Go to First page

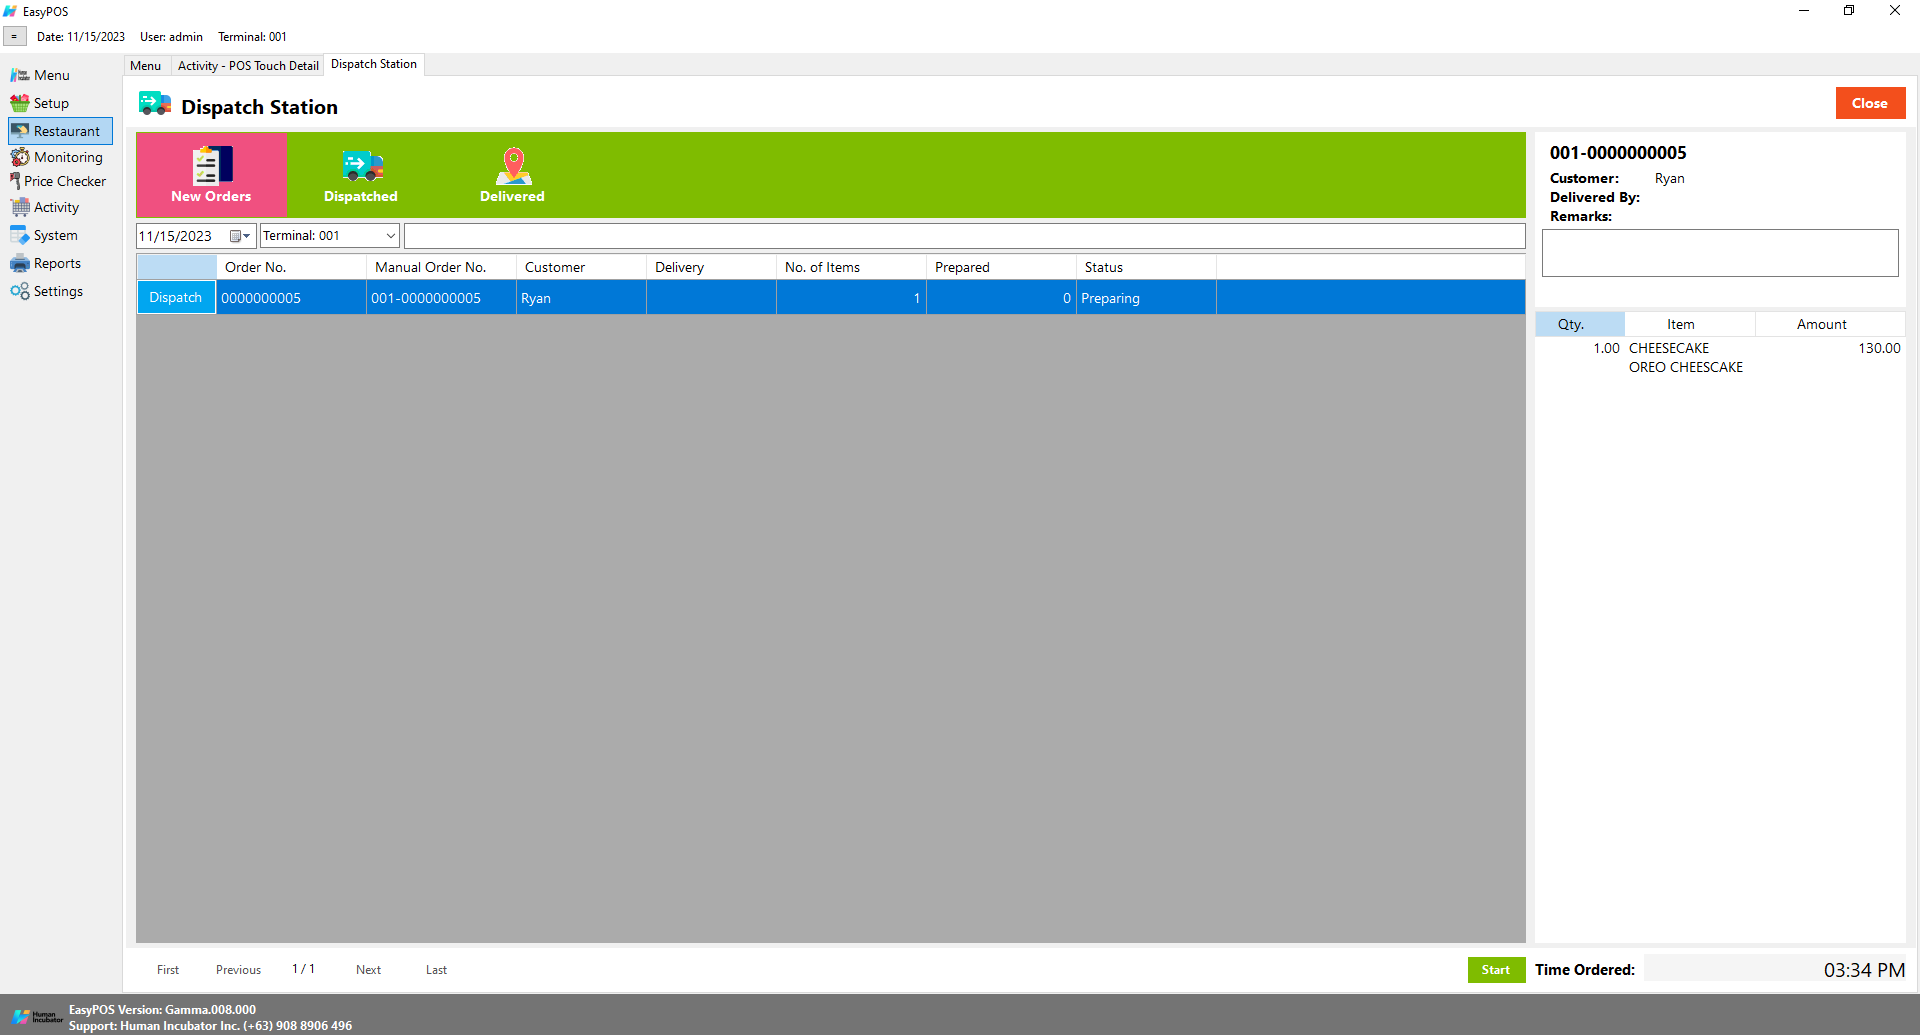168,970
